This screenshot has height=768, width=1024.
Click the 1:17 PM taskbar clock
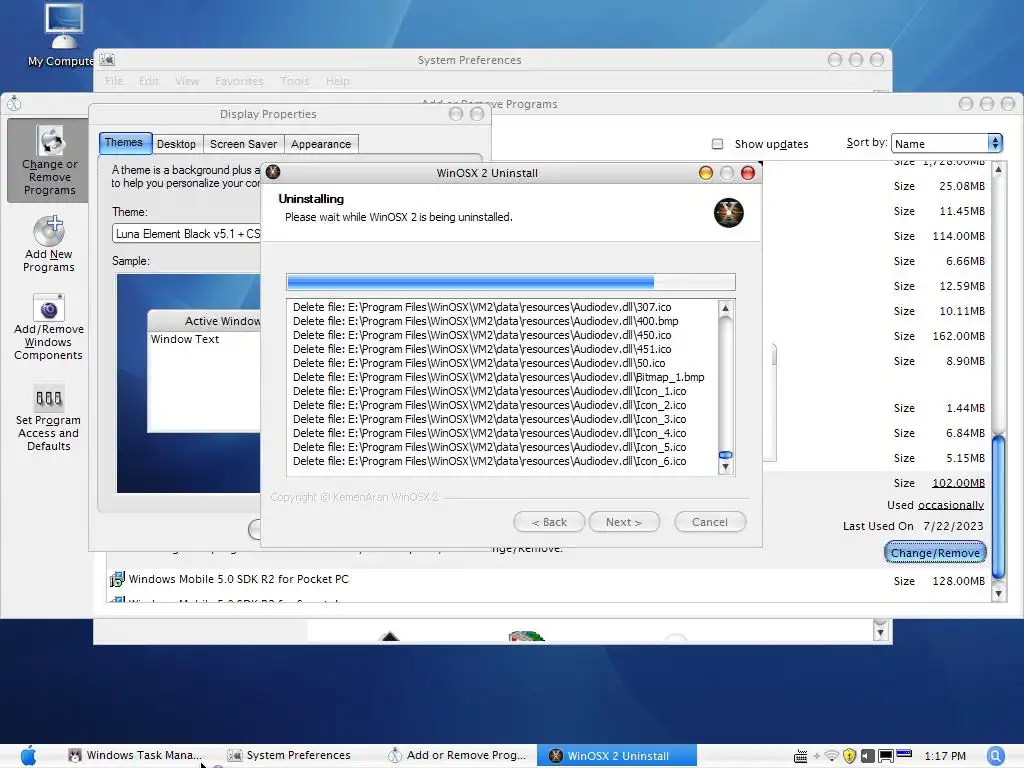pyautogui.click(x=945, y=756)
